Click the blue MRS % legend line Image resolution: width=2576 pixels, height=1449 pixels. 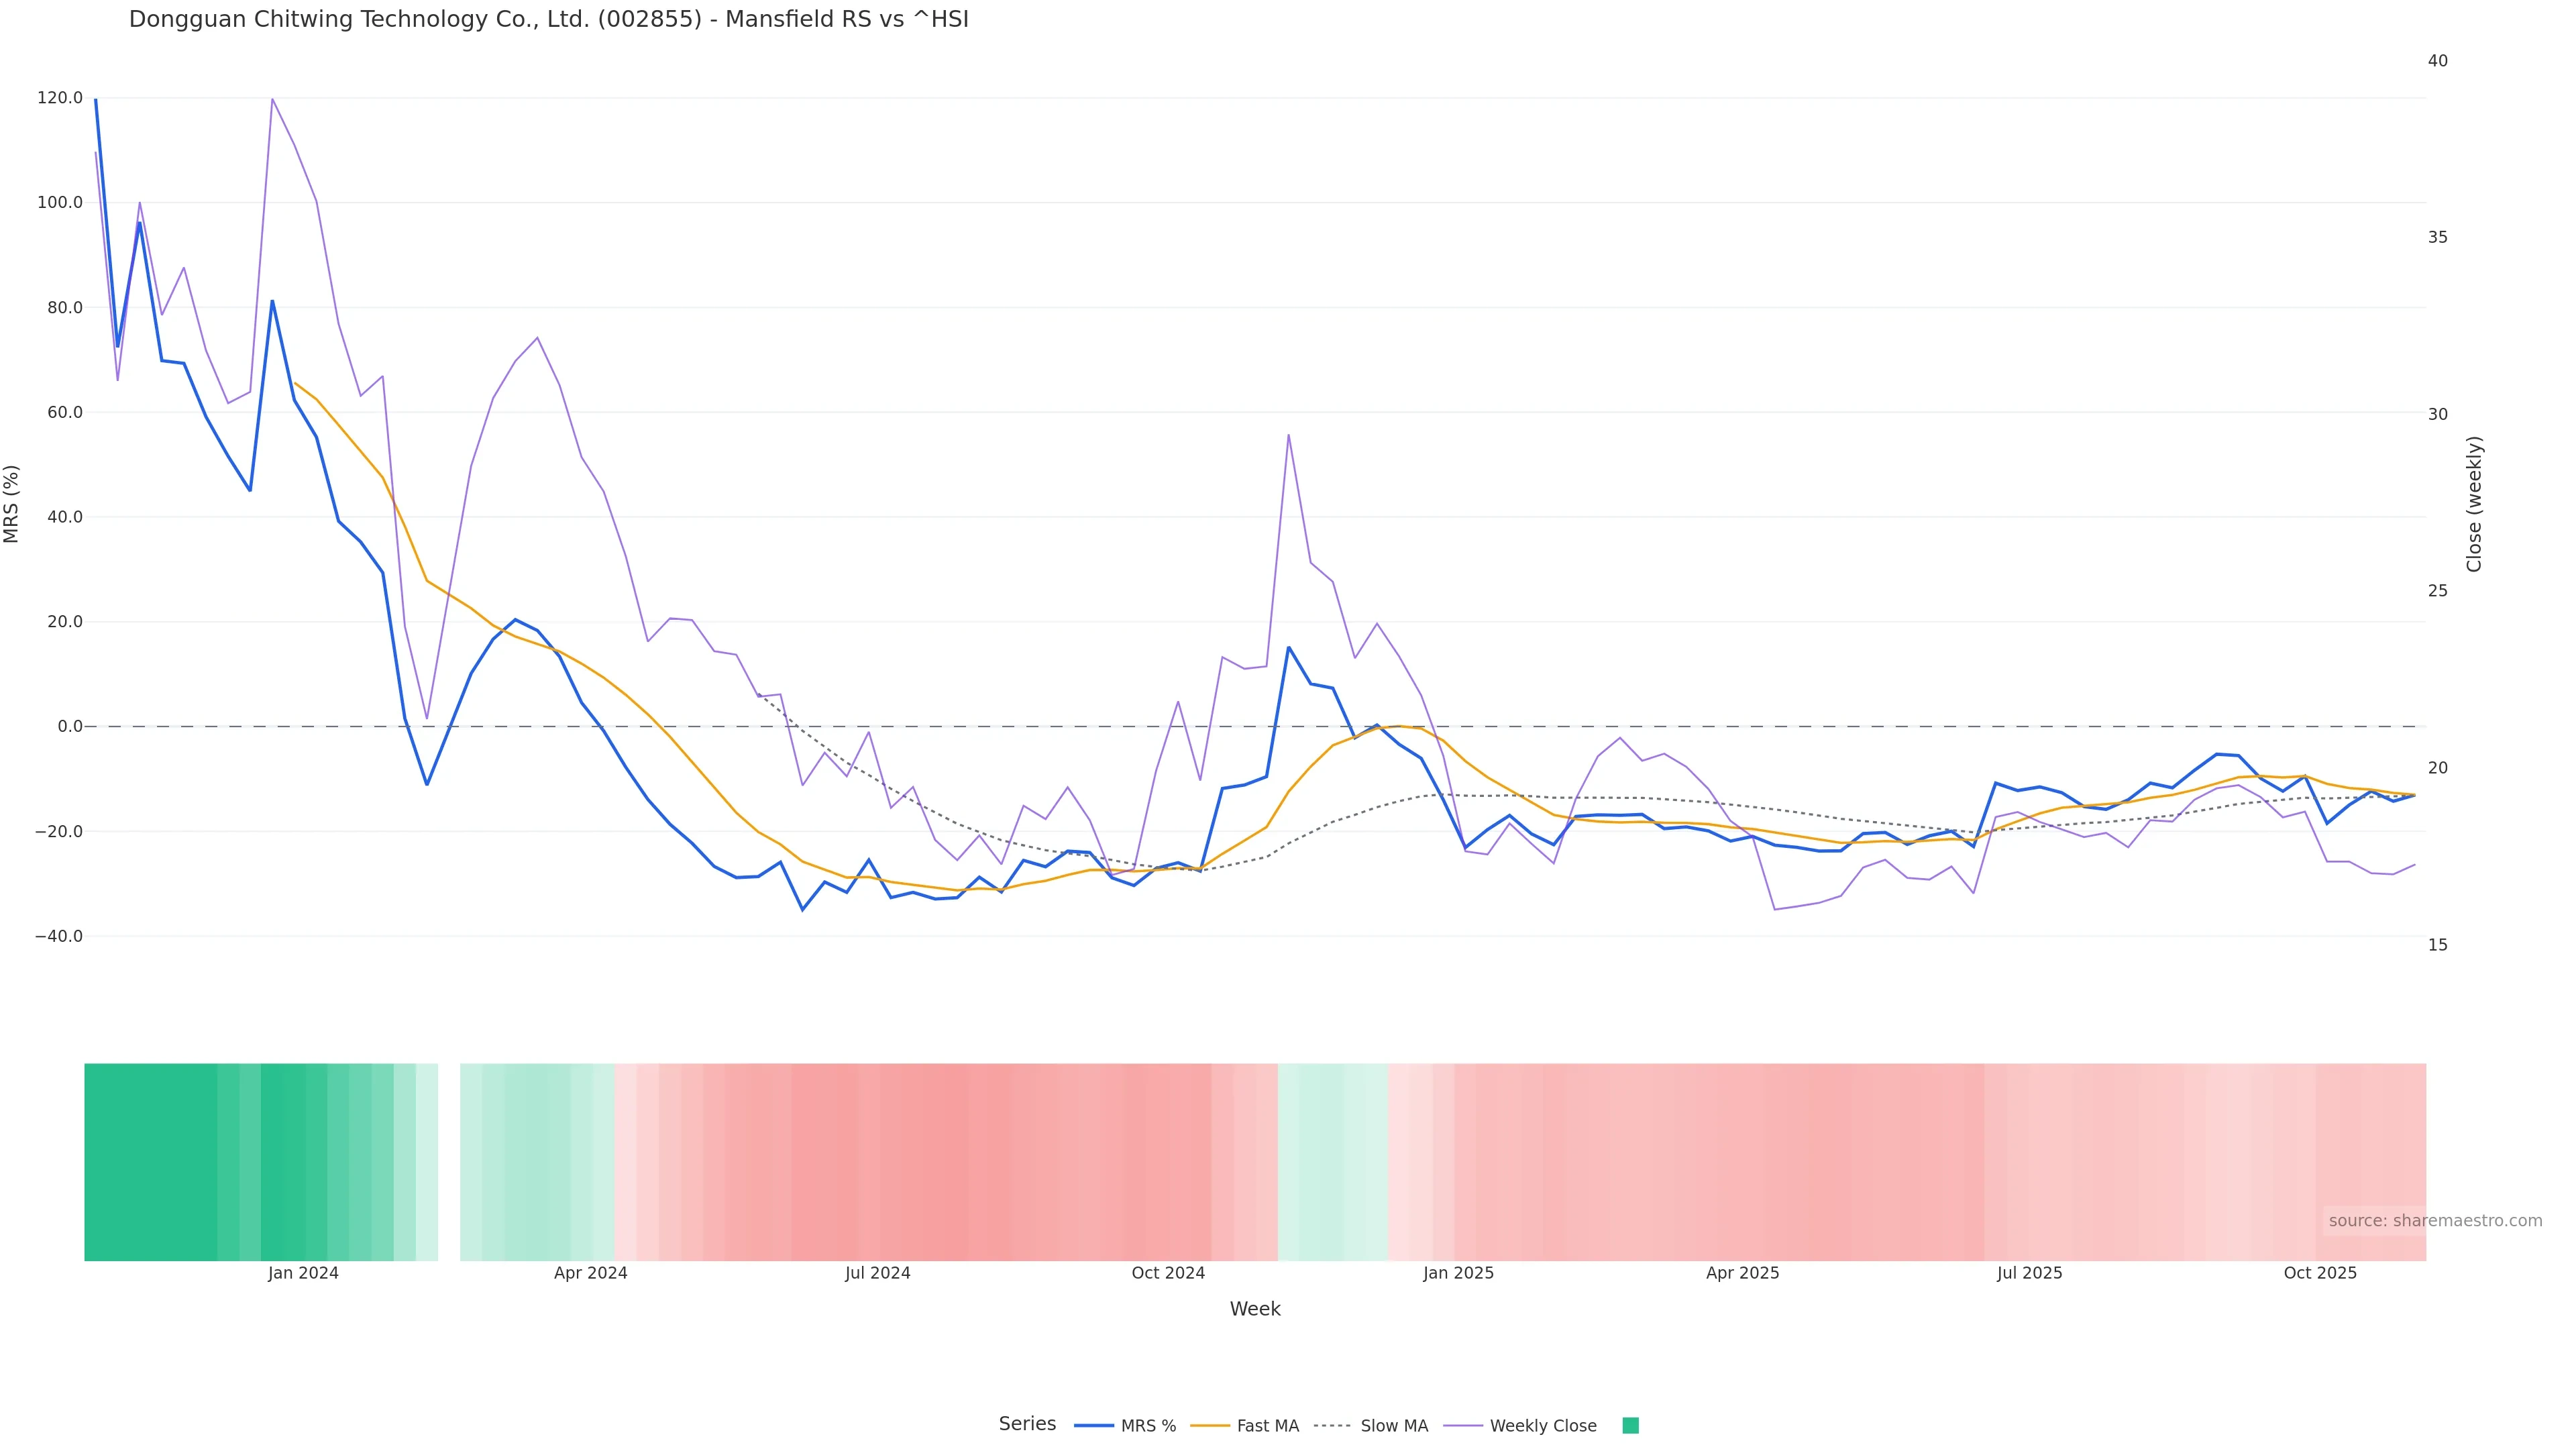tap(1094, 1426)
